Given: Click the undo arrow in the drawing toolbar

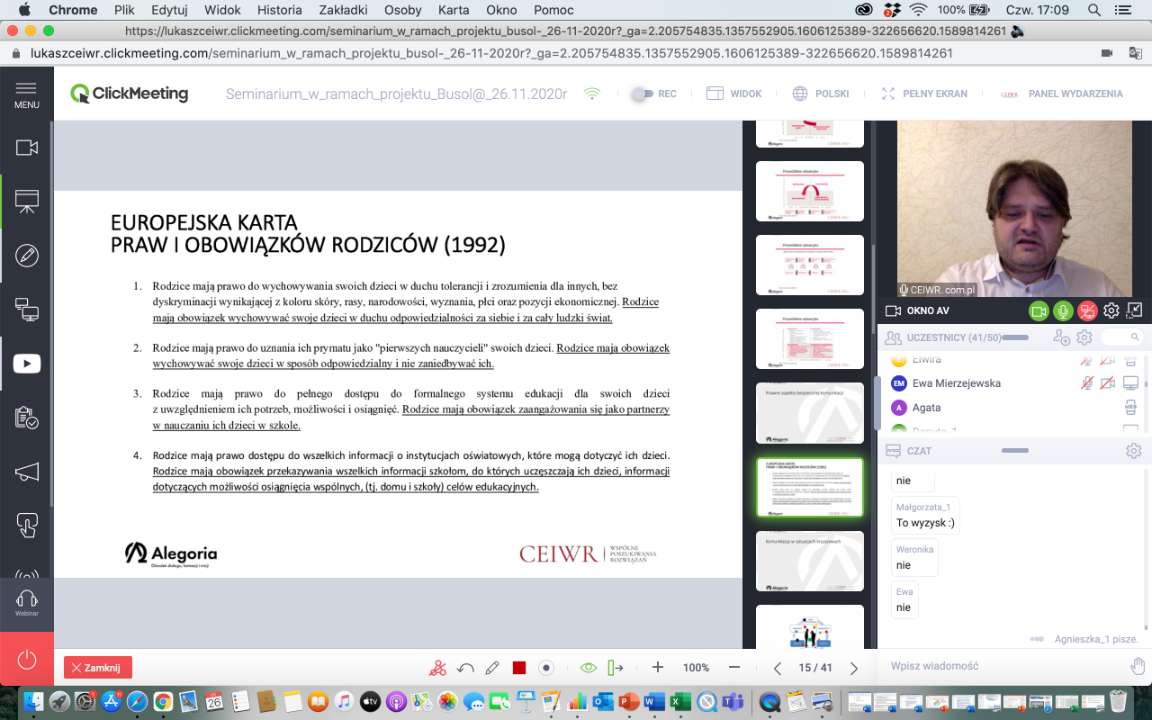Looking at the screenshot, I should [x=465, y=667].
